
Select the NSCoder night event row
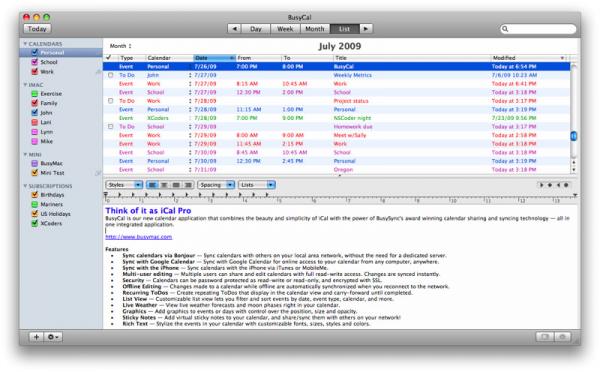pyautogui.click(x=336, y=118)
